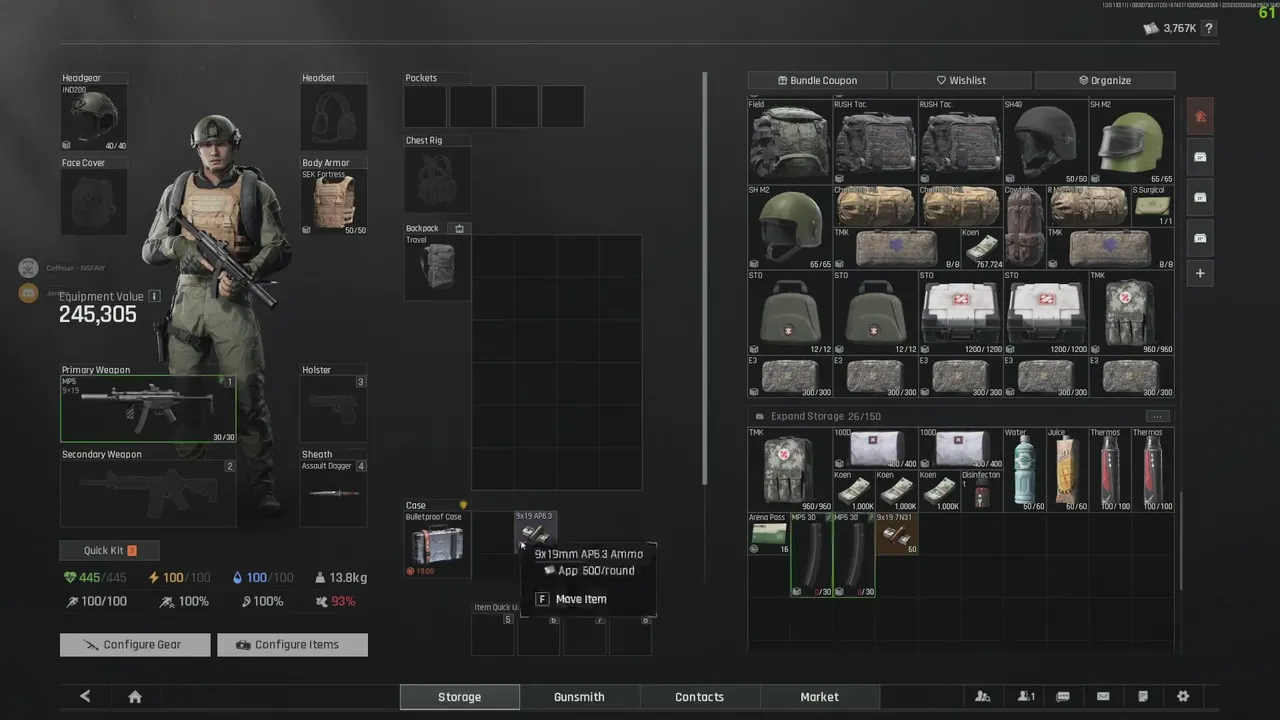The height and width of the screenshot is (720, 1280).
Task: Select the Assault Dagger sheath slot
Action: (334, 493)
